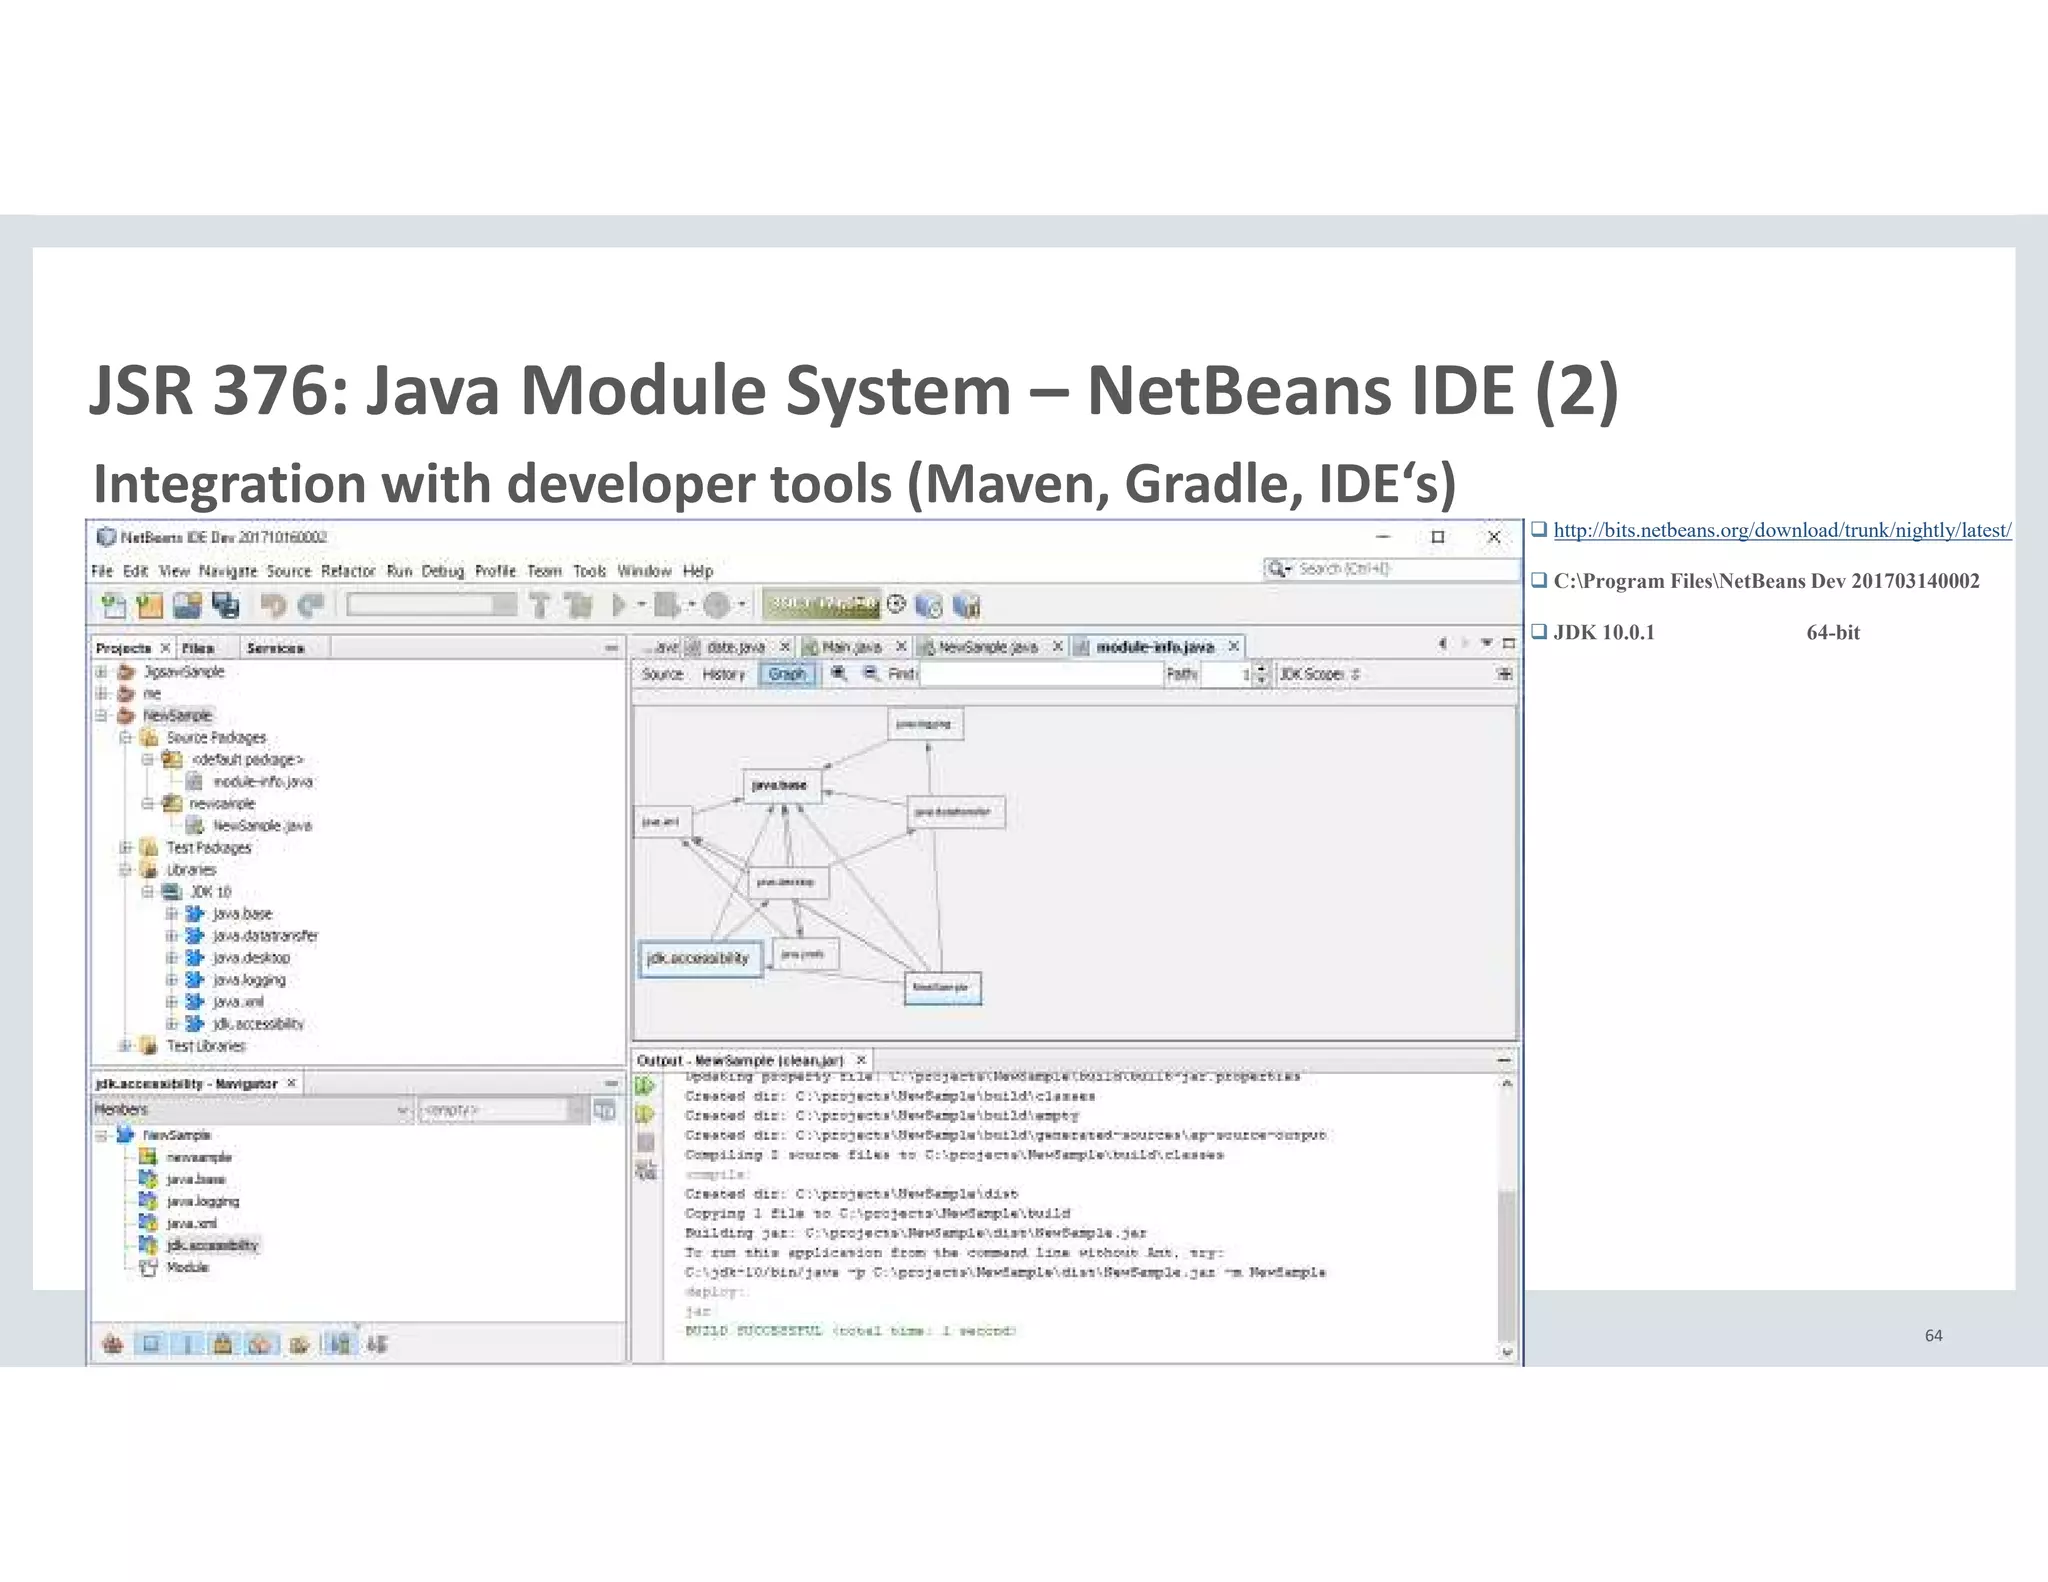Click the Run Project play icon
The image size is (2048, 1582).
(619, 605)
